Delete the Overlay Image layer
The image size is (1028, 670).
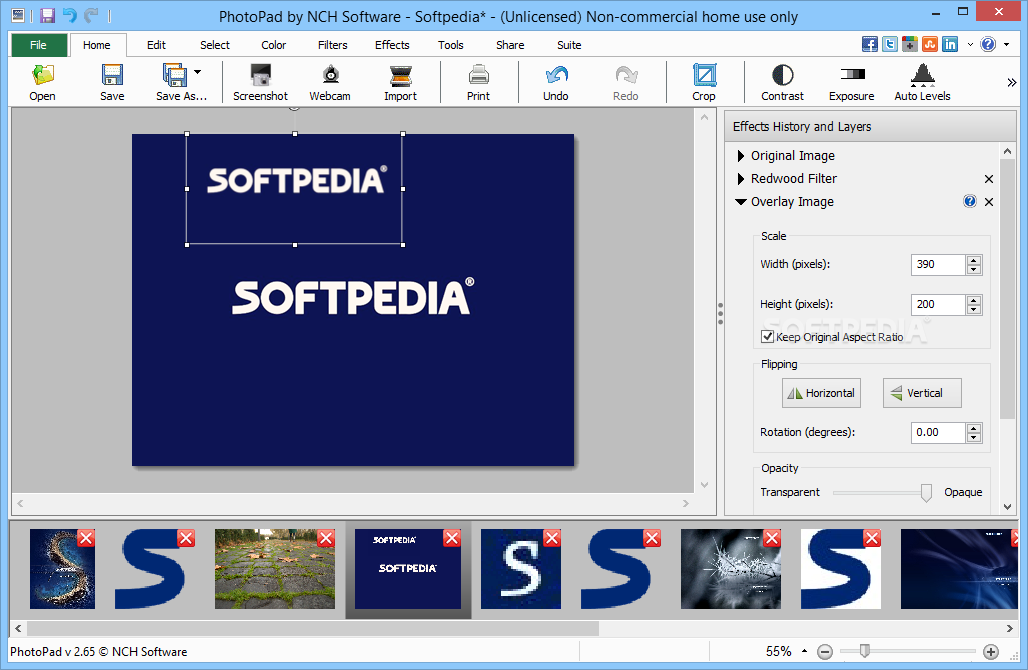point(989,202)
